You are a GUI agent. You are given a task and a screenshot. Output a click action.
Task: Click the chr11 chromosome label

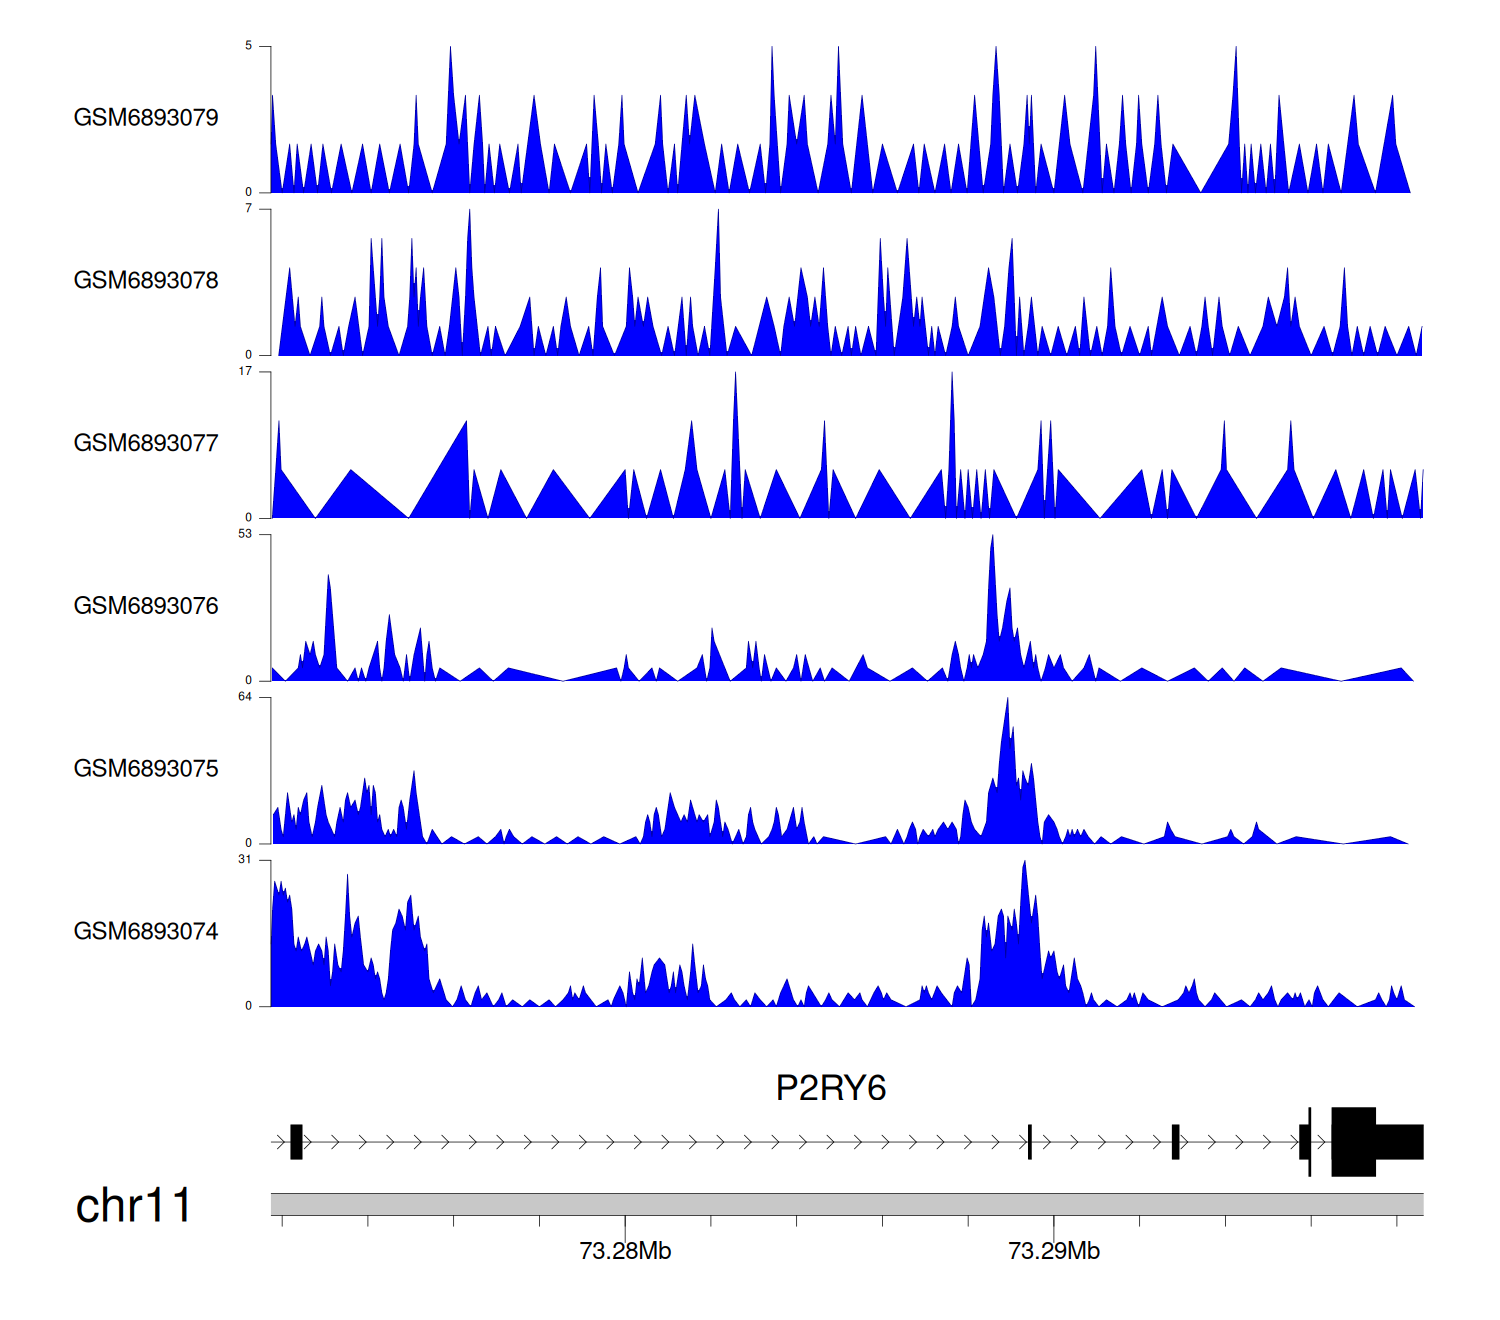(133, 1206)
